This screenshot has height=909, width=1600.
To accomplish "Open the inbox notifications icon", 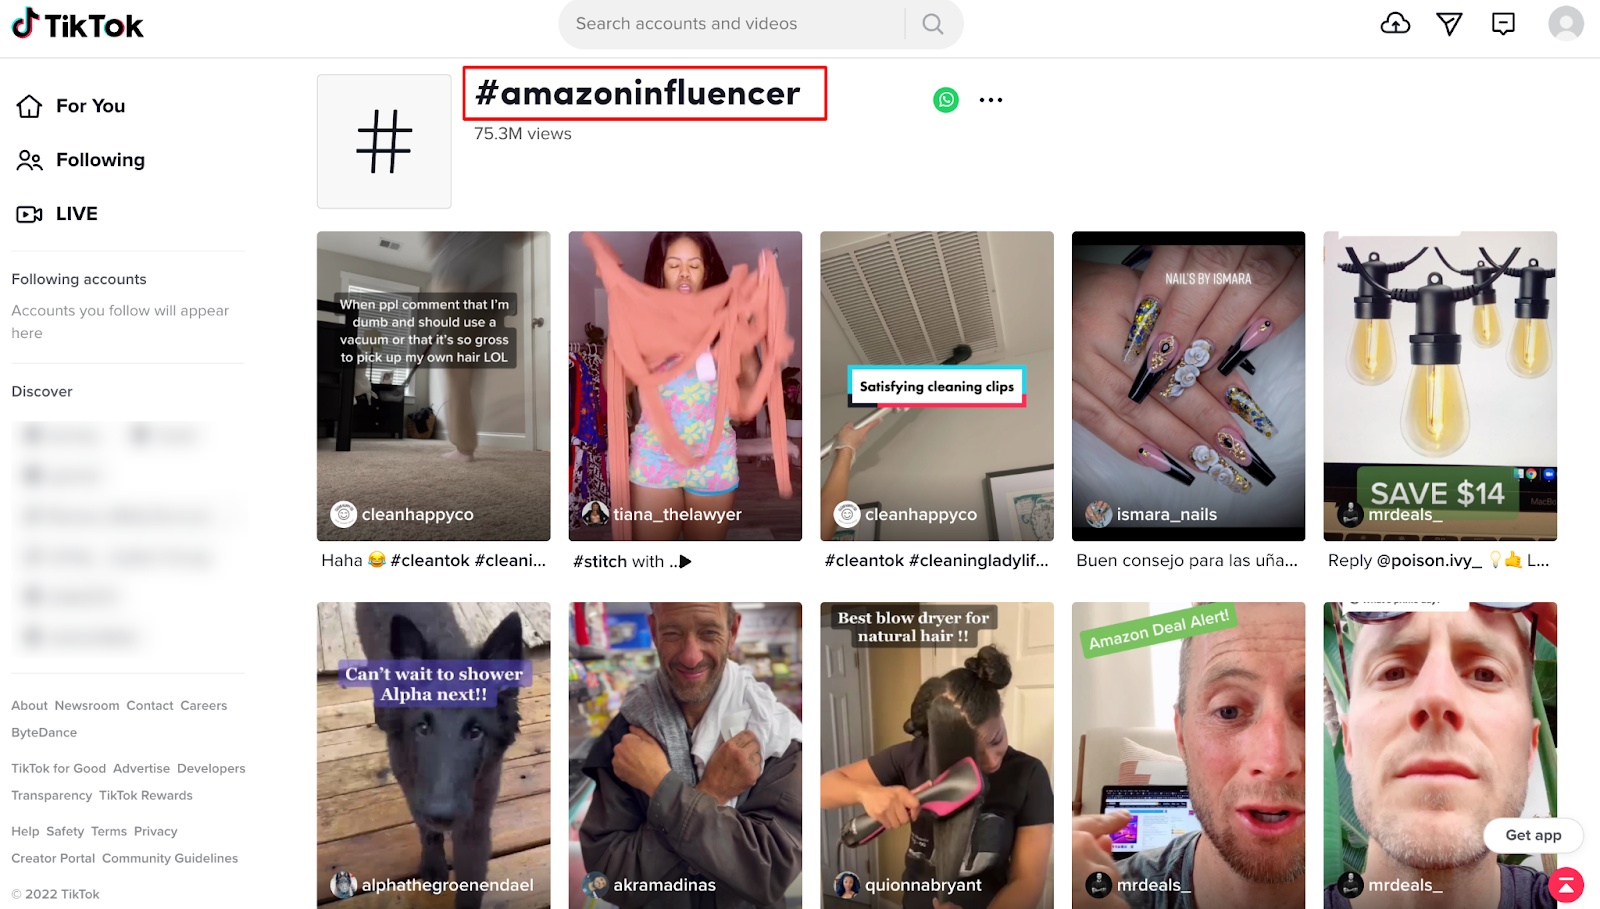I will [1503, 24].
